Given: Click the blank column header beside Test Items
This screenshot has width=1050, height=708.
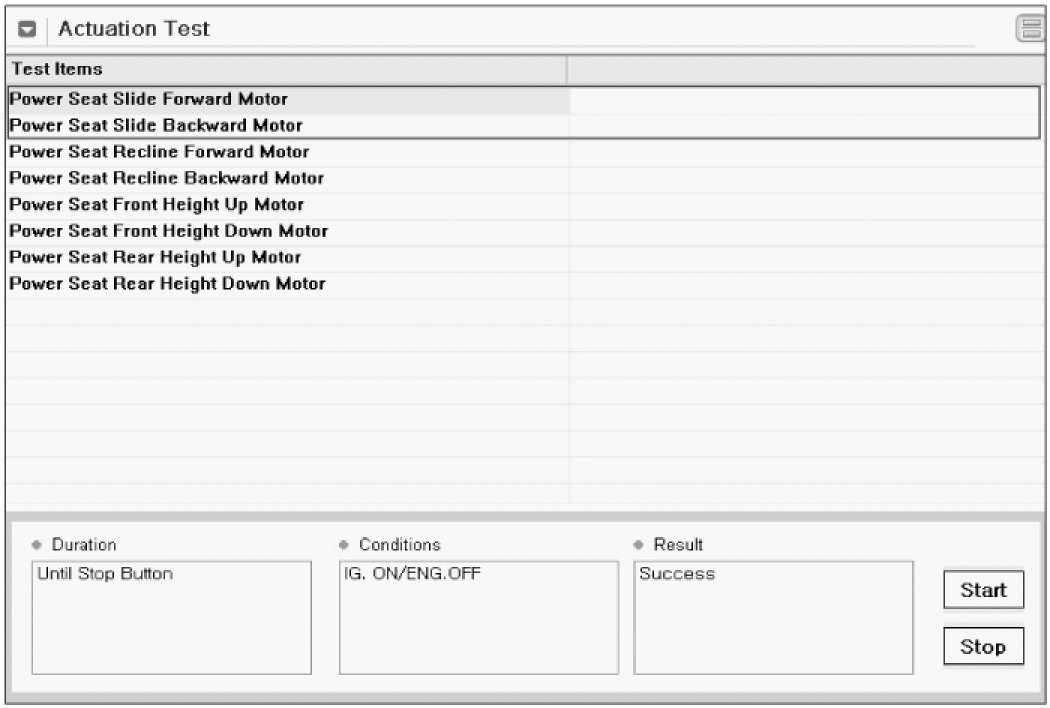Looking at the screenshot, I should click(805, 70).
